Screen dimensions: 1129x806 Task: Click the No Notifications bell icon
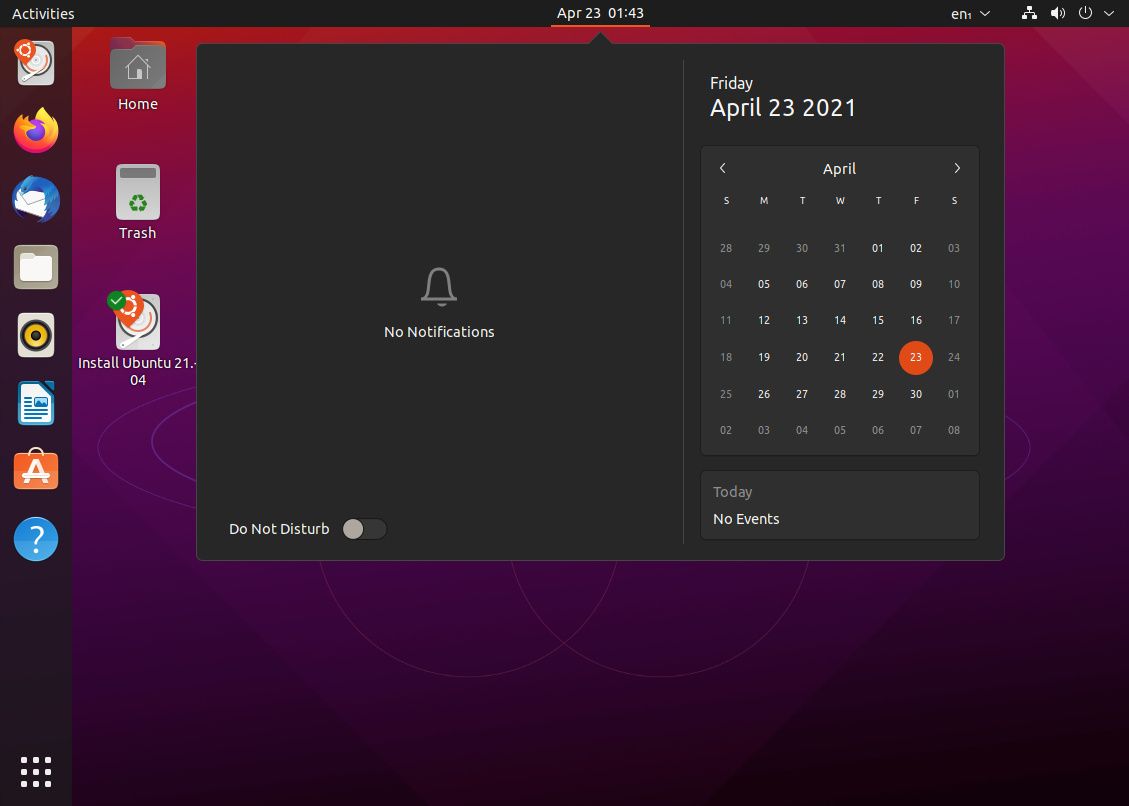[x=438, y=287]
